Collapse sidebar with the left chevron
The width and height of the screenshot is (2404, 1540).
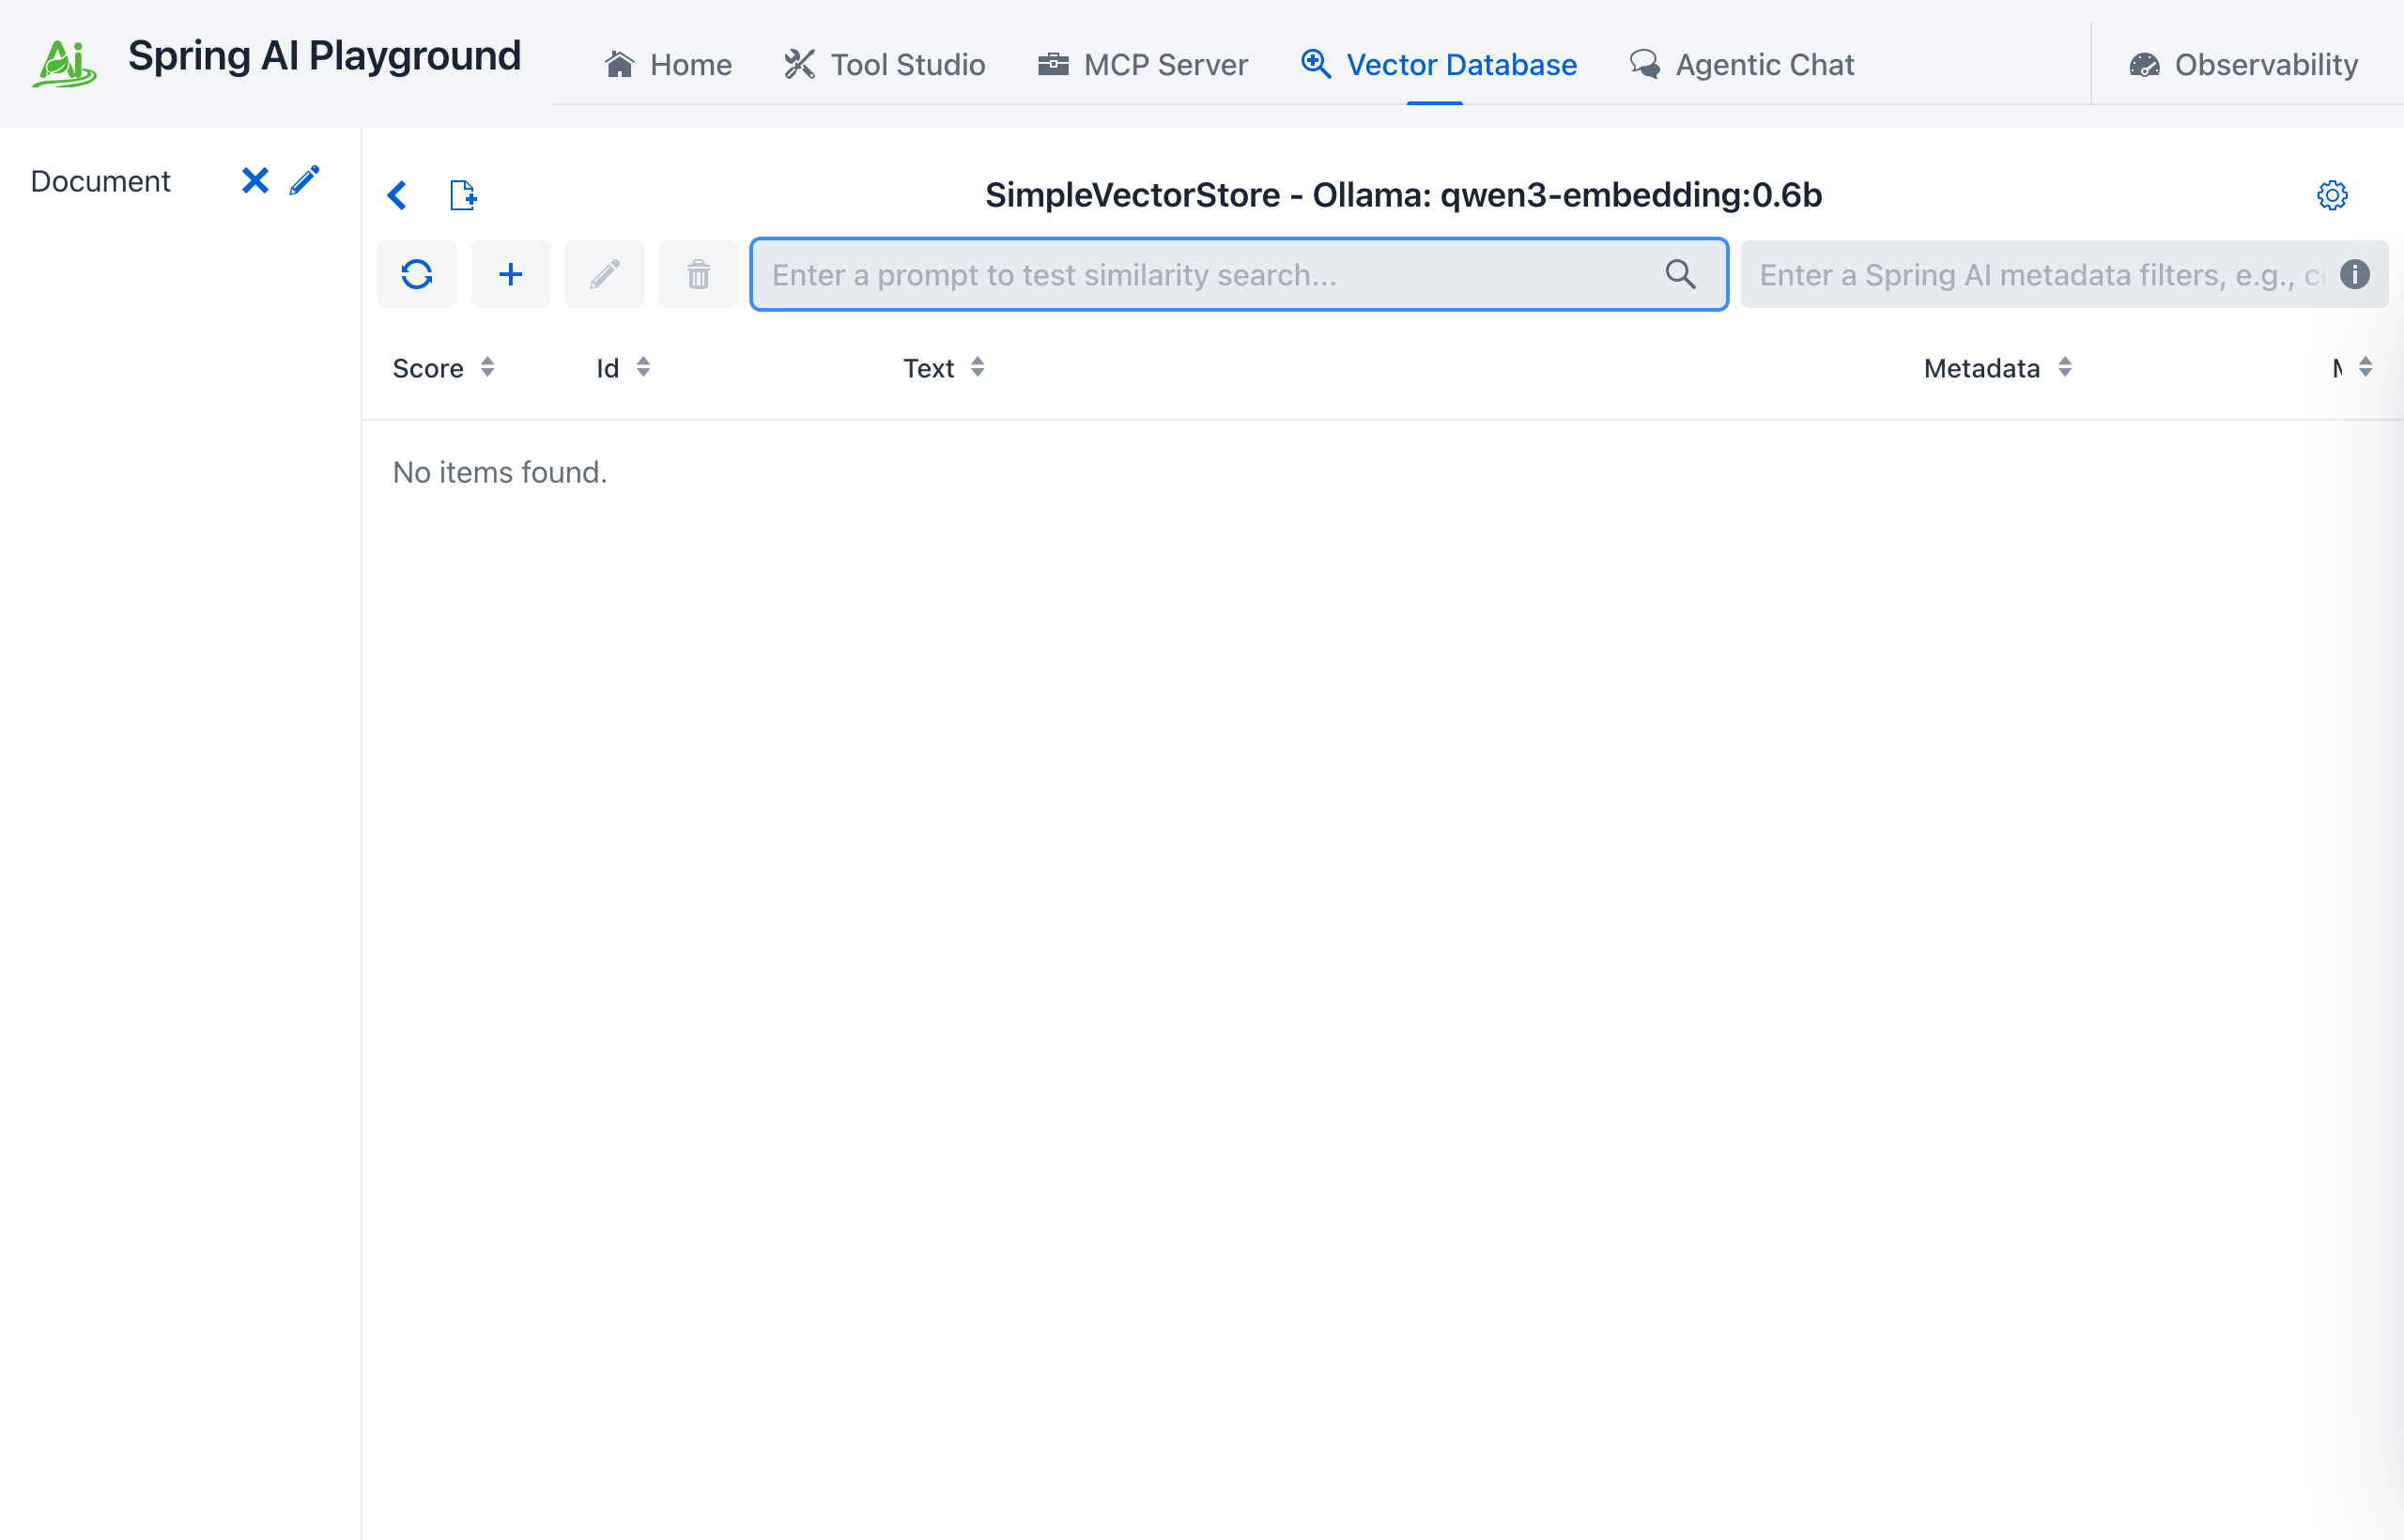pos(397,195)
